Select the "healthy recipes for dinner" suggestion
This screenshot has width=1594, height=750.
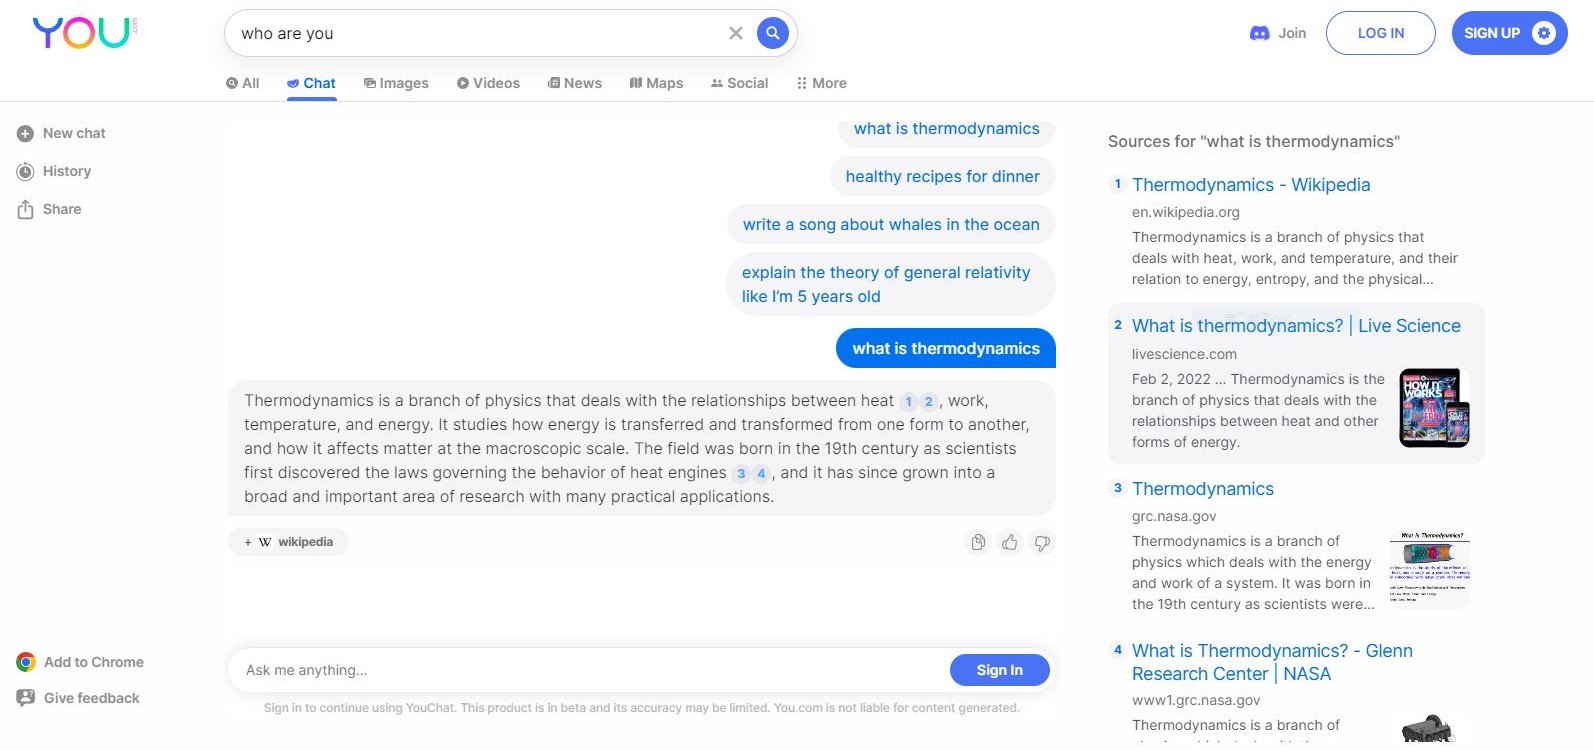[942, 177]
